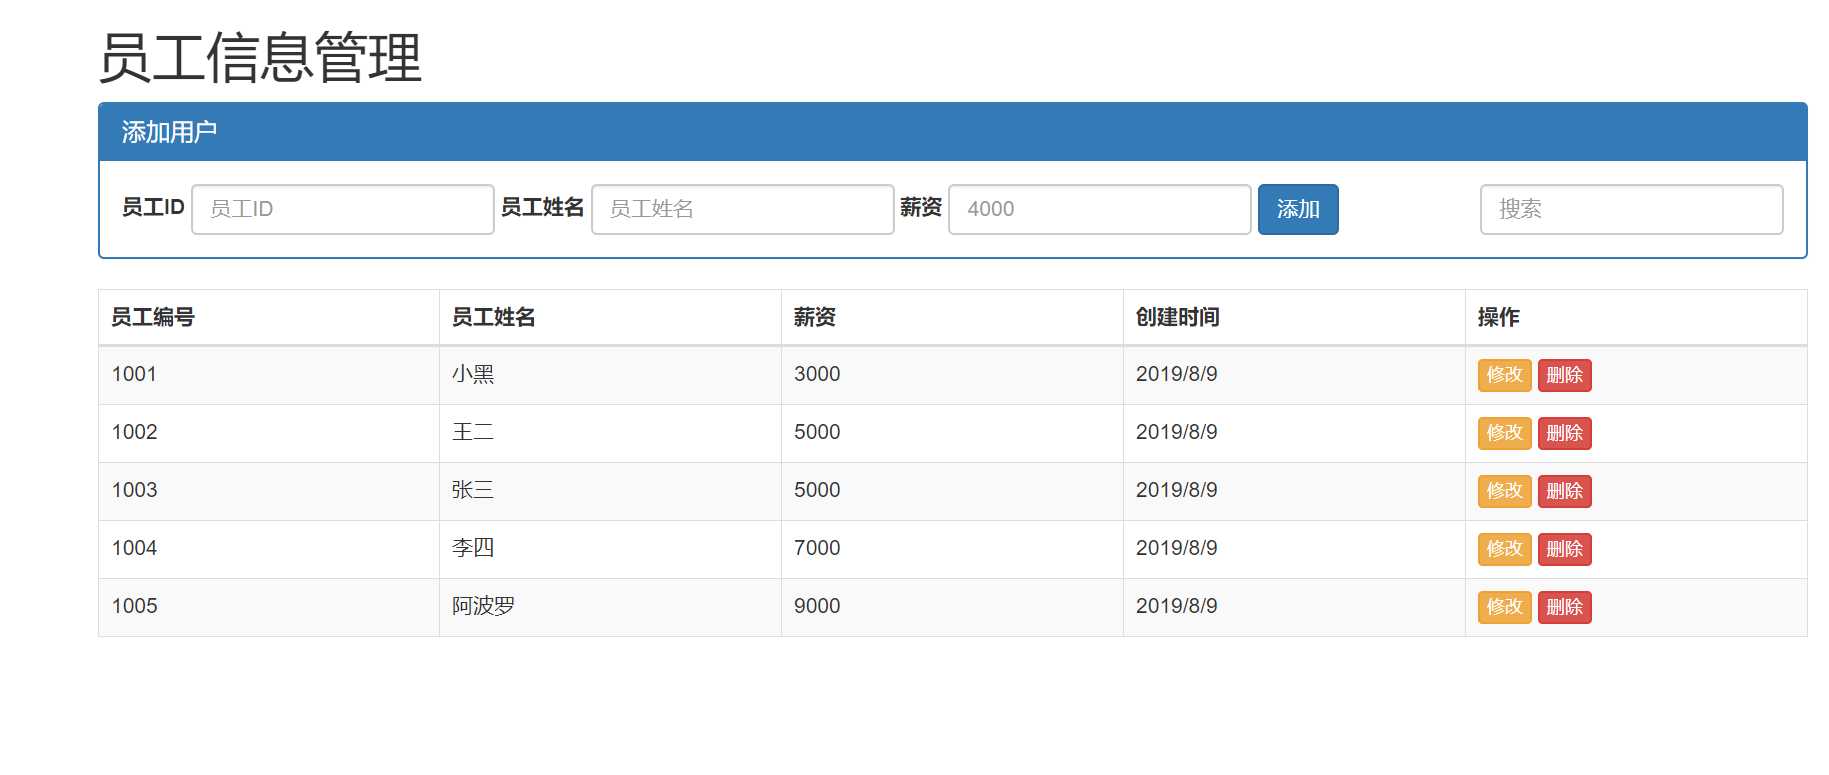The width and height of the screenshot is (1829, 775).
Task: Click the 薪资 input showing 4000
Action: pyautogui.click(x=1100, y=209)
